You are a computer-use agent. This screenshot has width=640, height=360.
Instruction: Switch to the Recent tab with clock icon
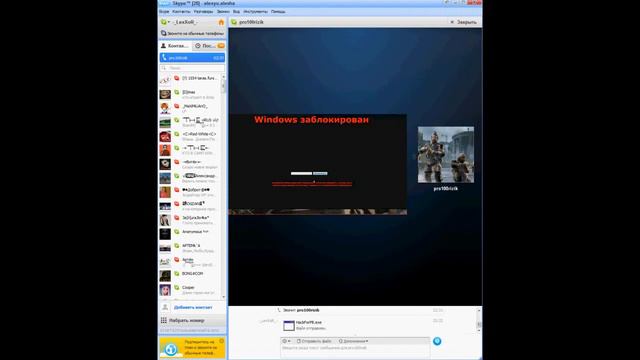[x=209, y=46]
